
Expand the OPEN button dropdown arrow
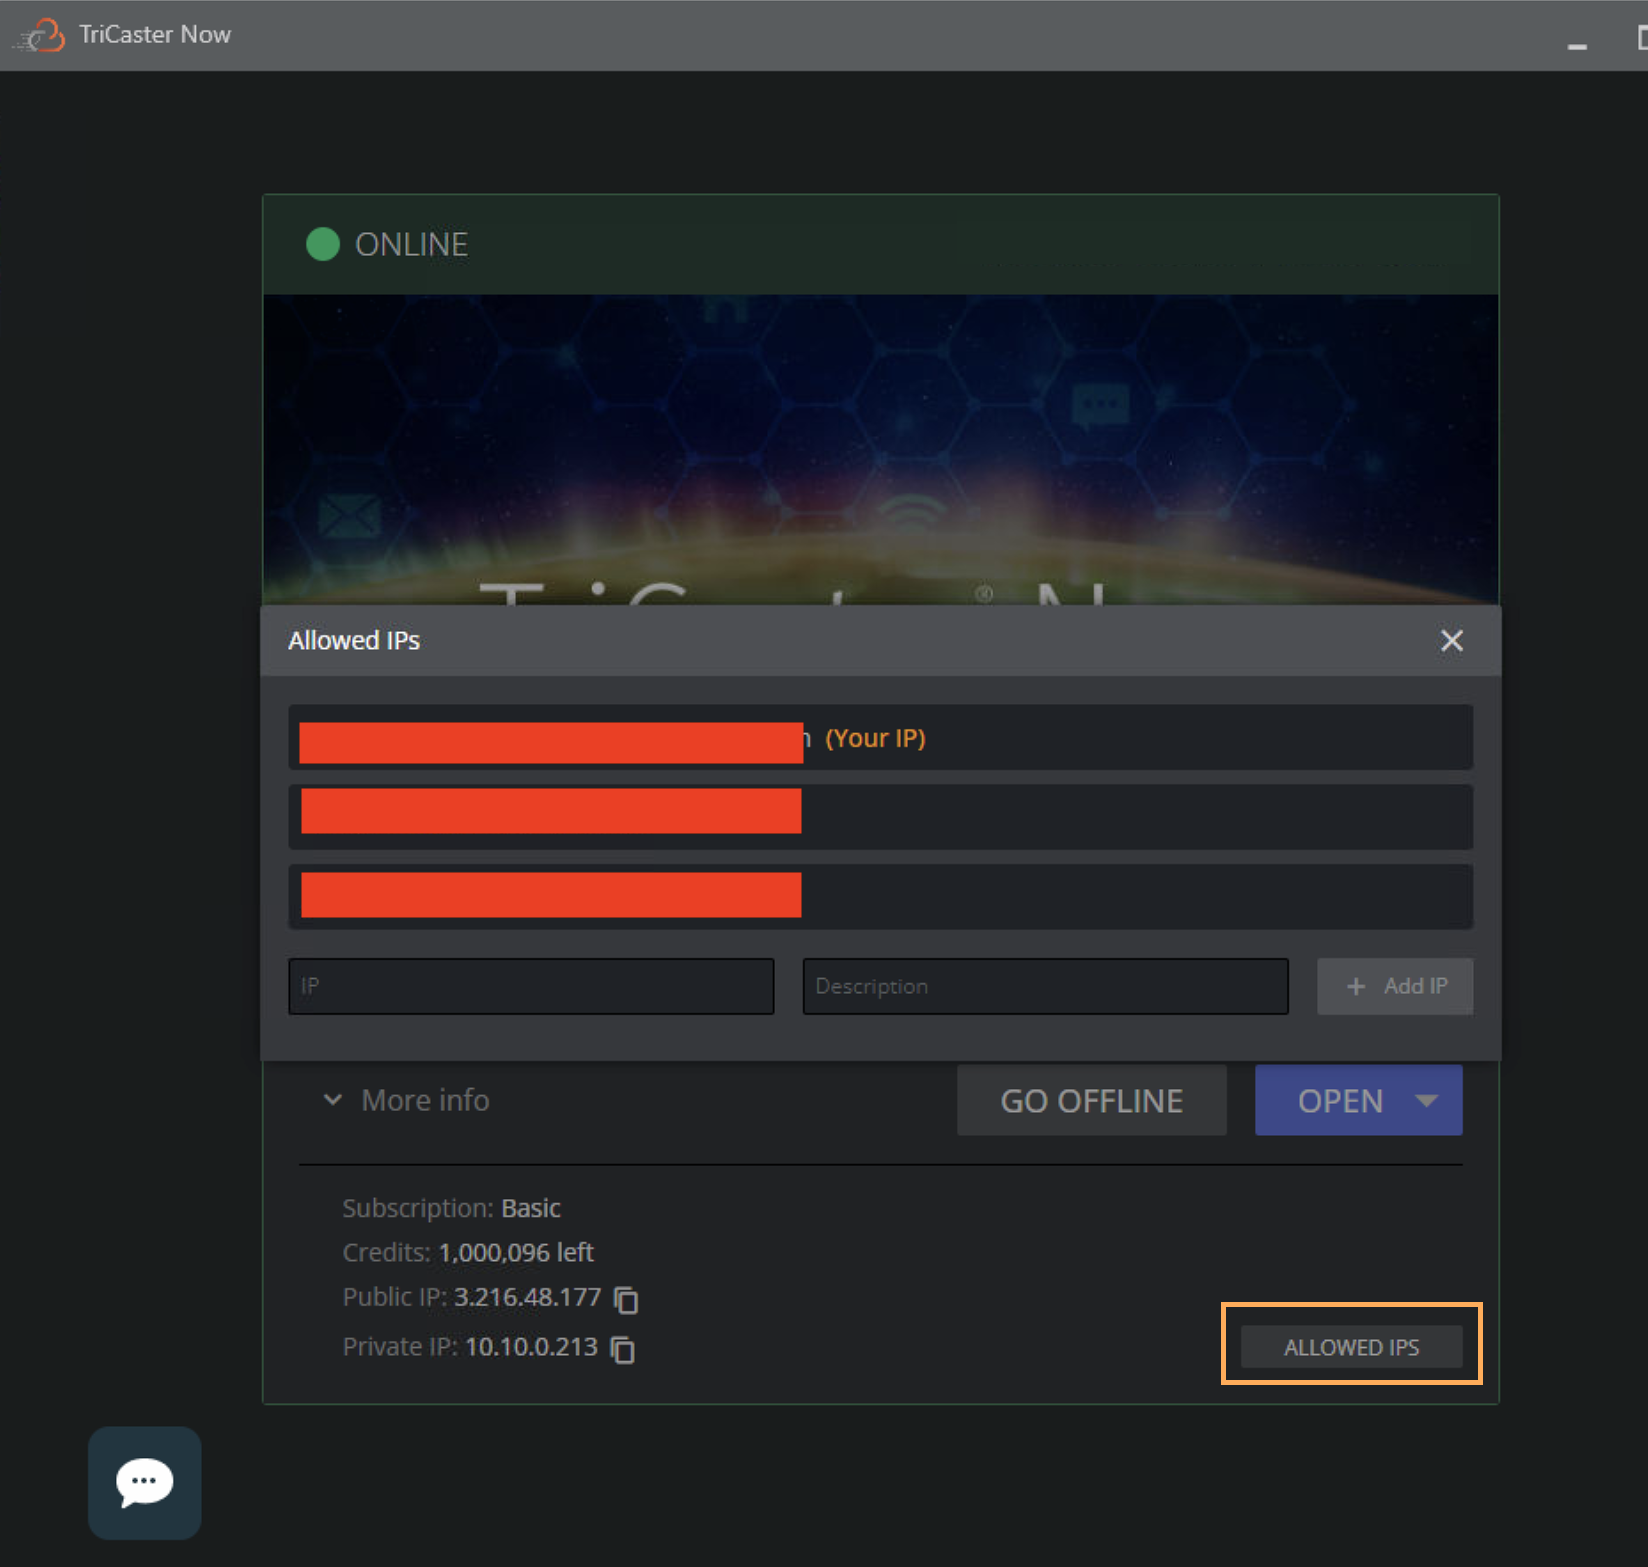click(x=1427, y=1100)
